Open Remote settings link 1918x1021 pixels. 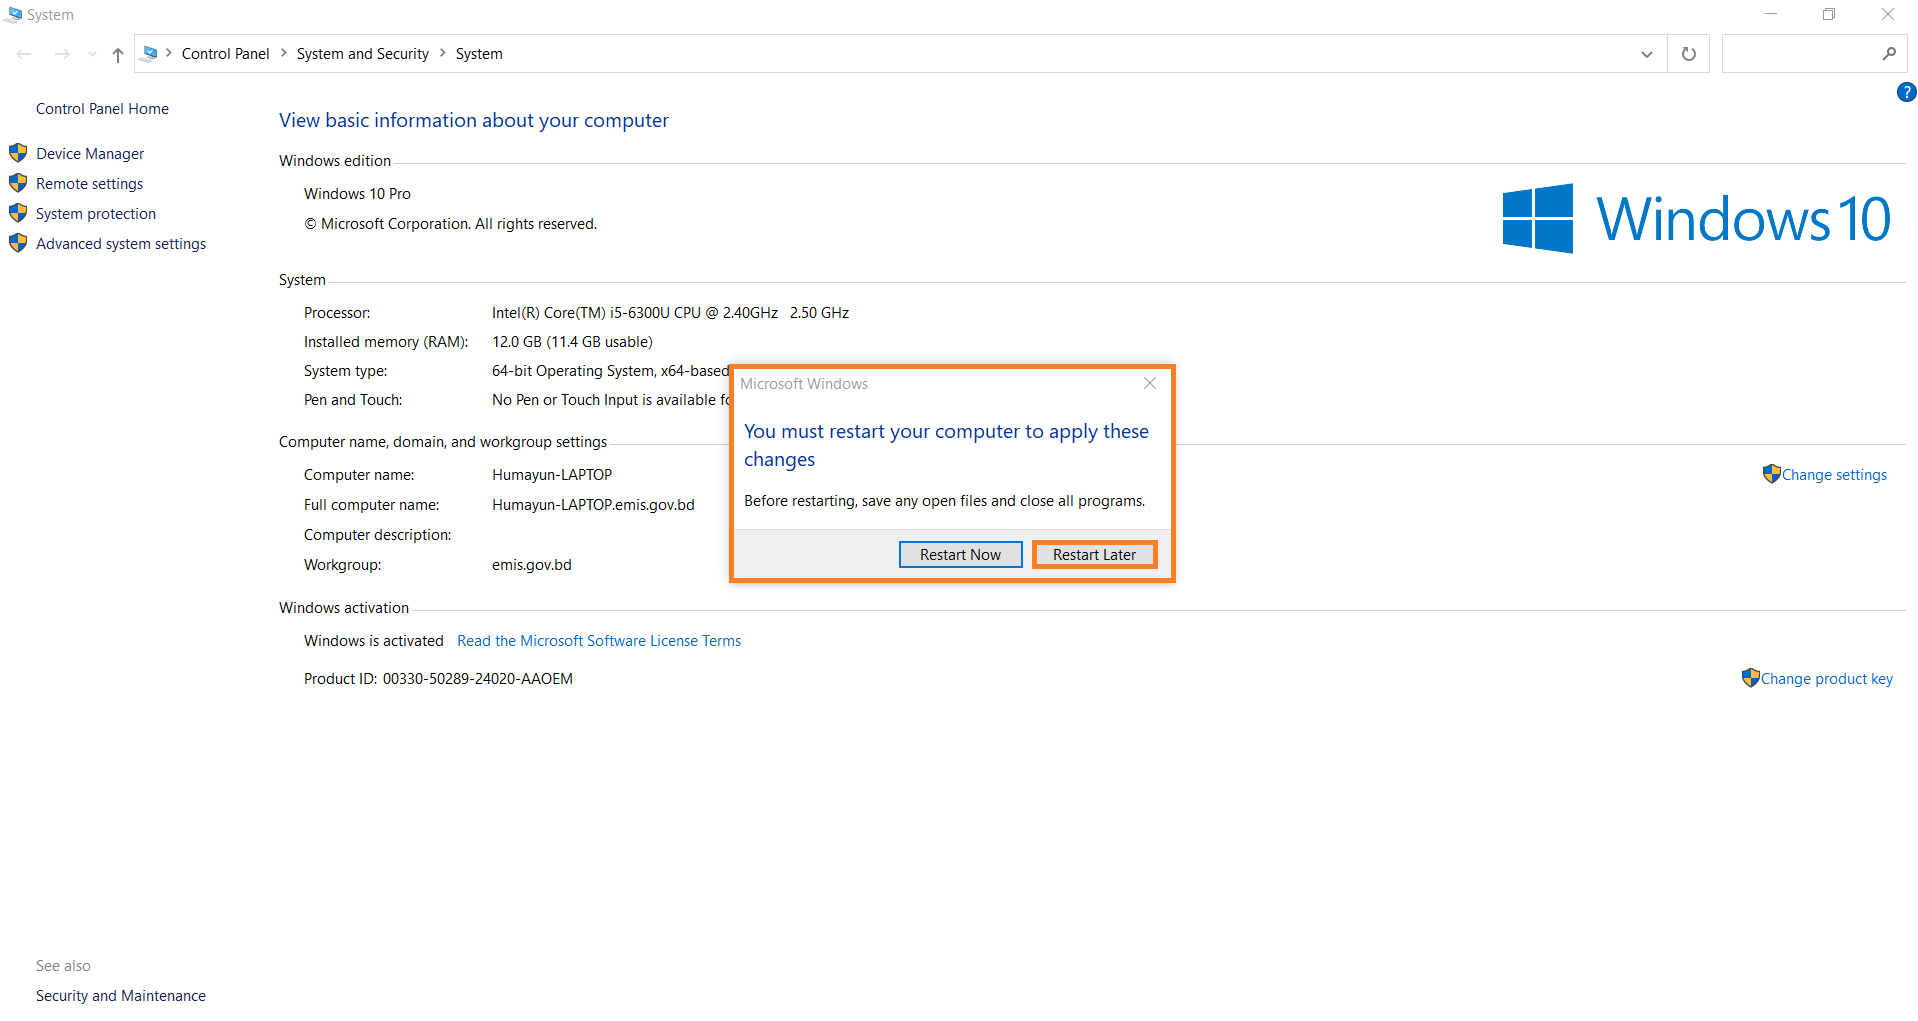pos(89,184)
